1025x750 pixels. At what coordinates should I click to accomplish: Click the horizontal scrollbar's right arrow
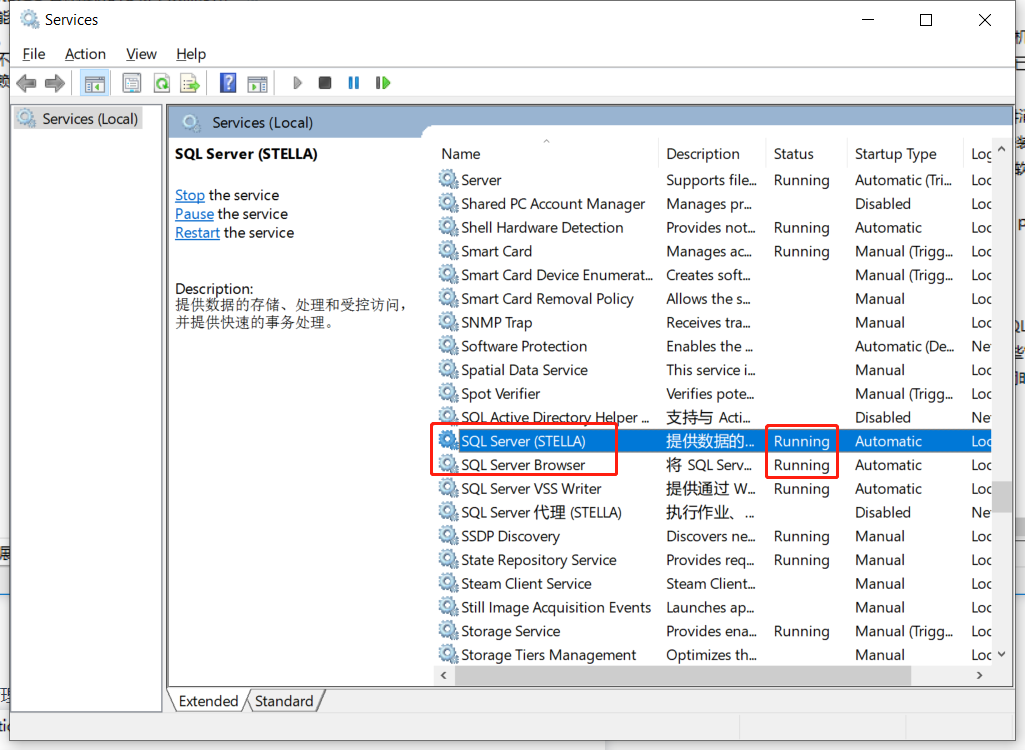[978, 675]
